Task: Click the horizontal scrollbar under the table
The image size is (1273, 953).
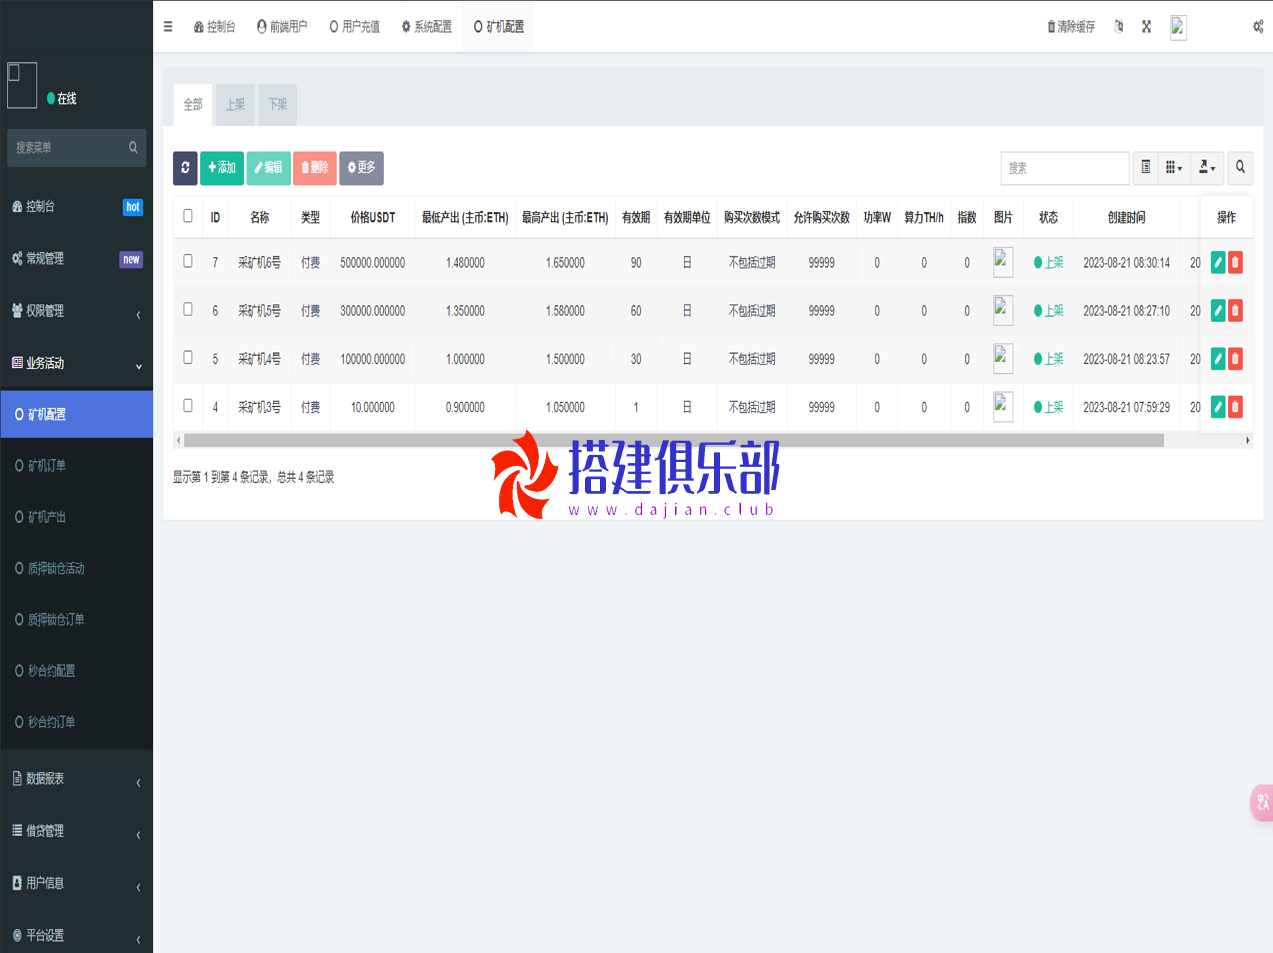Action: 674,440
